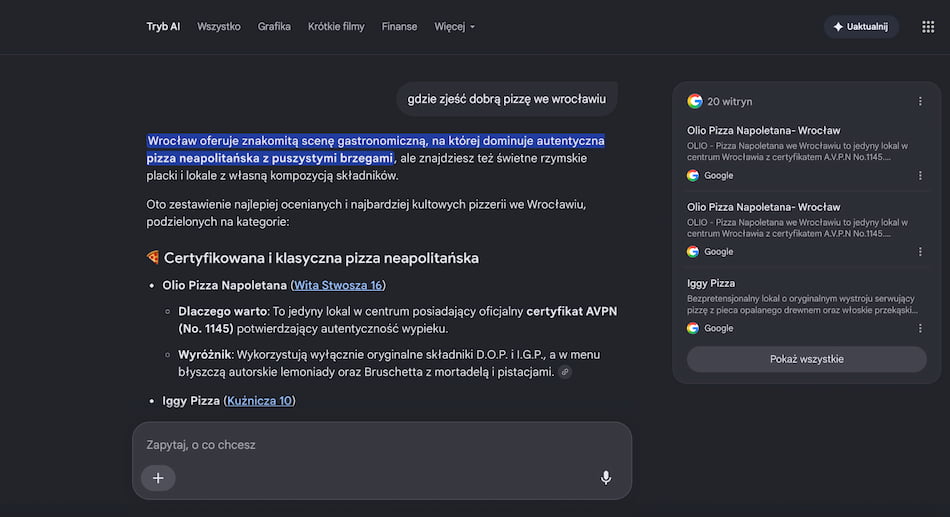
Task: Open the Finanse tab
Action: coord(399,27)
